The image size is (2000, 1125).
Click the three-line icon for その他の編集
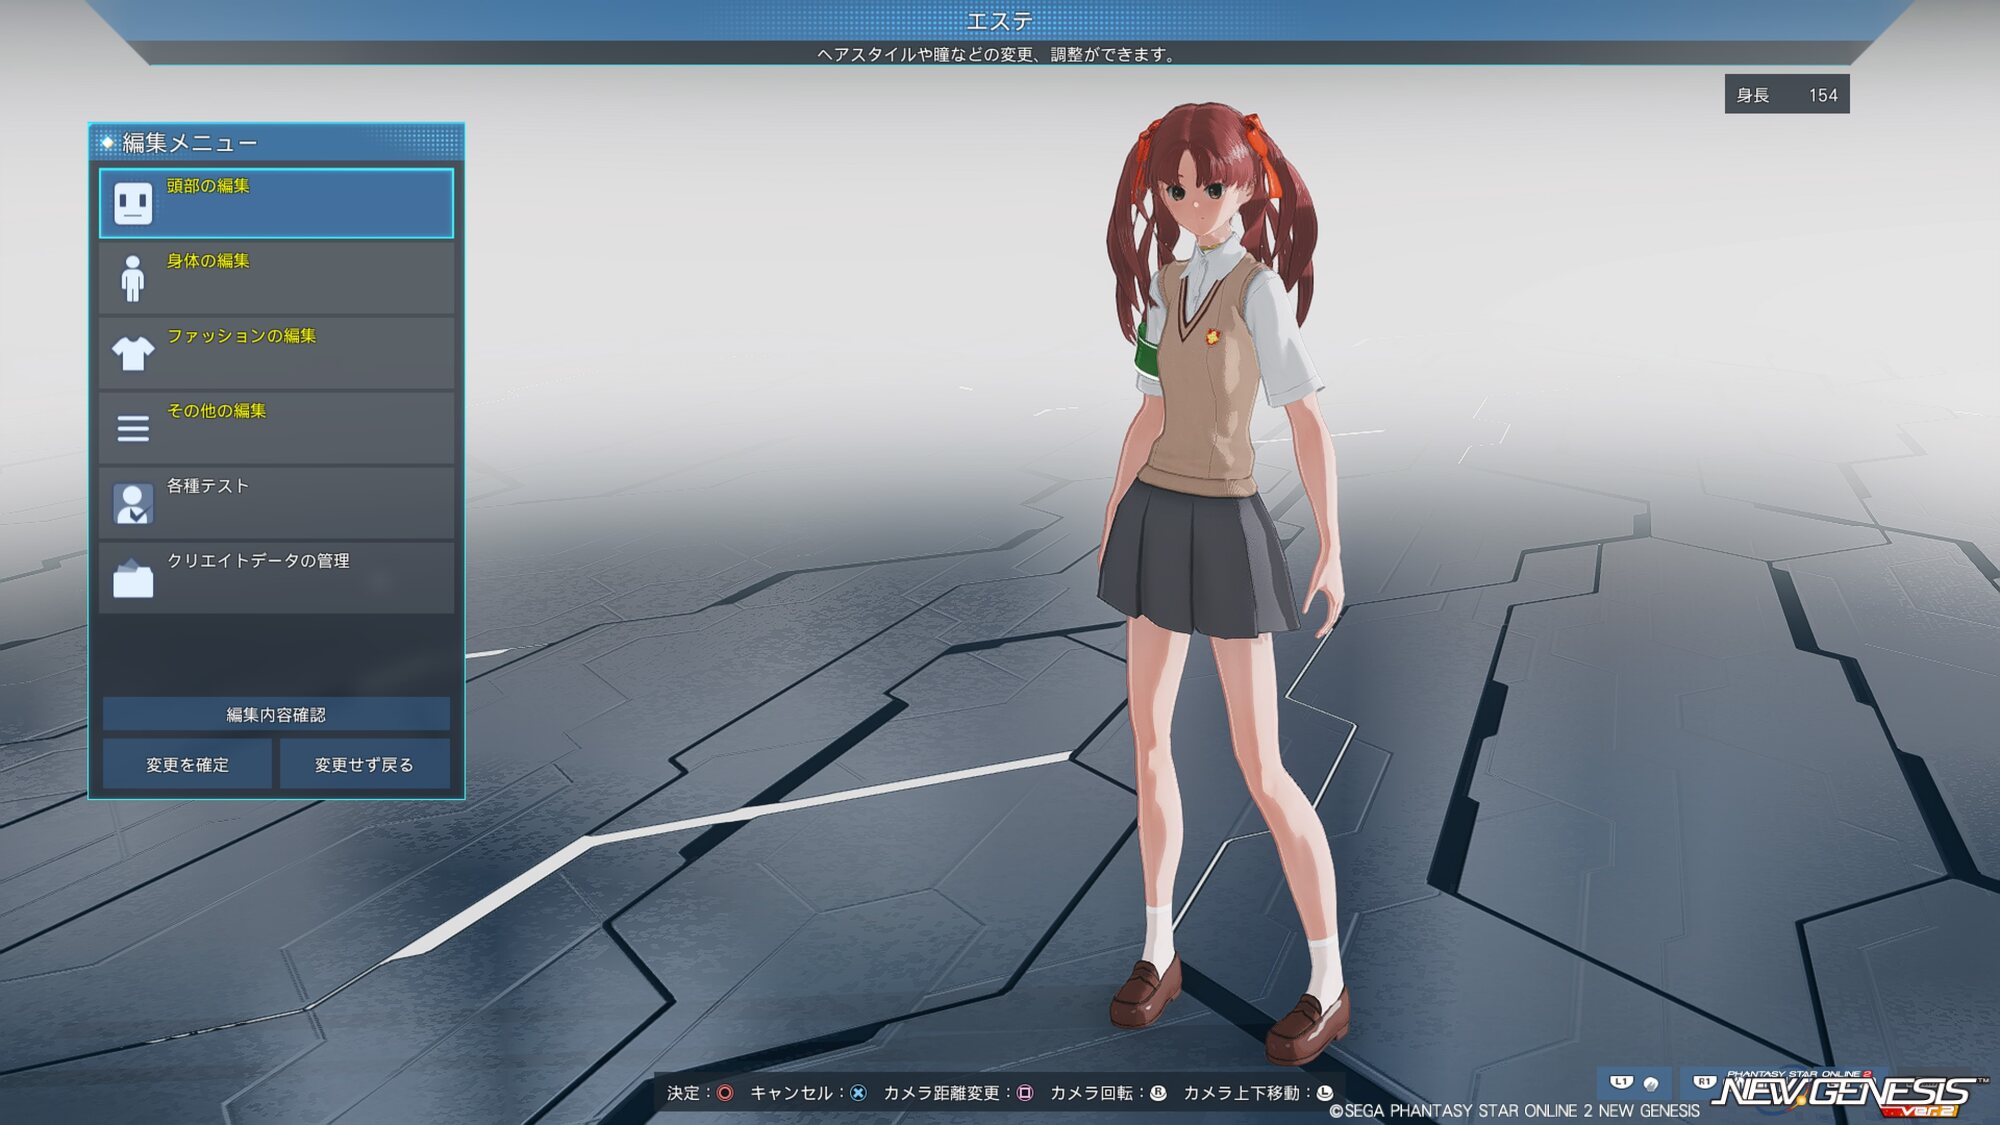pos(132,428)
